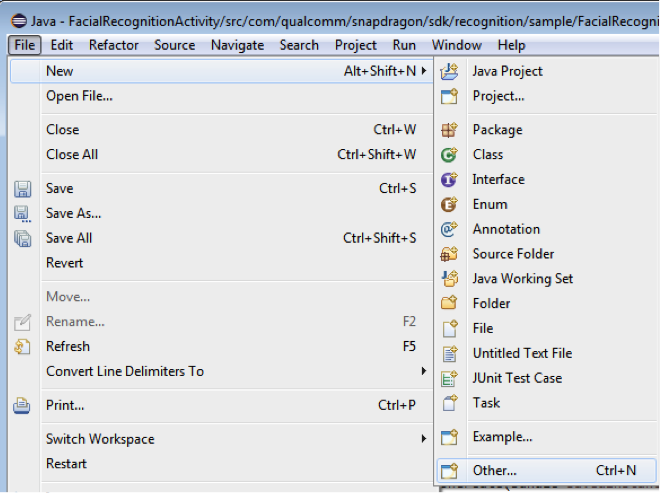
Task: Click the Annotation @ icon
Action: [449, 229]
